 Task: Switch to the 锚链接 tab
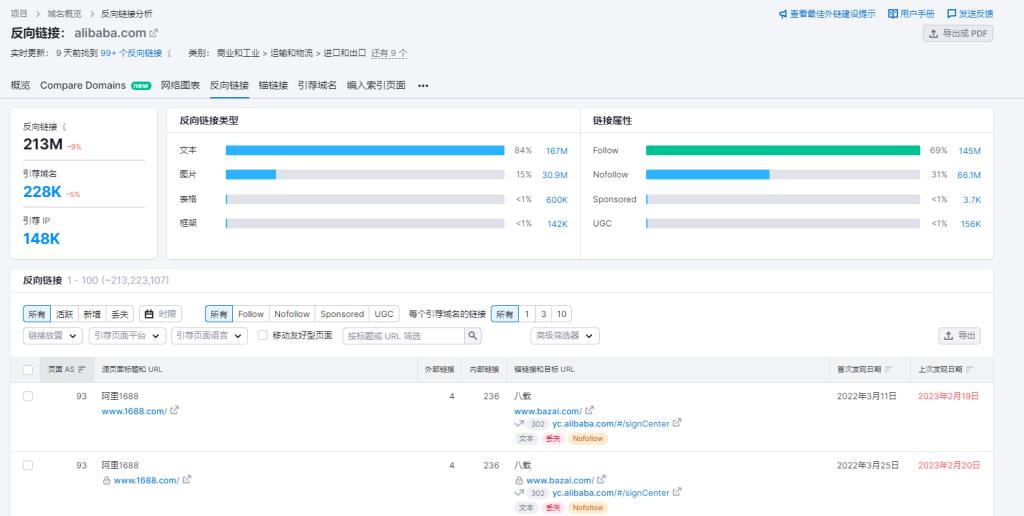tap(273, 86)
